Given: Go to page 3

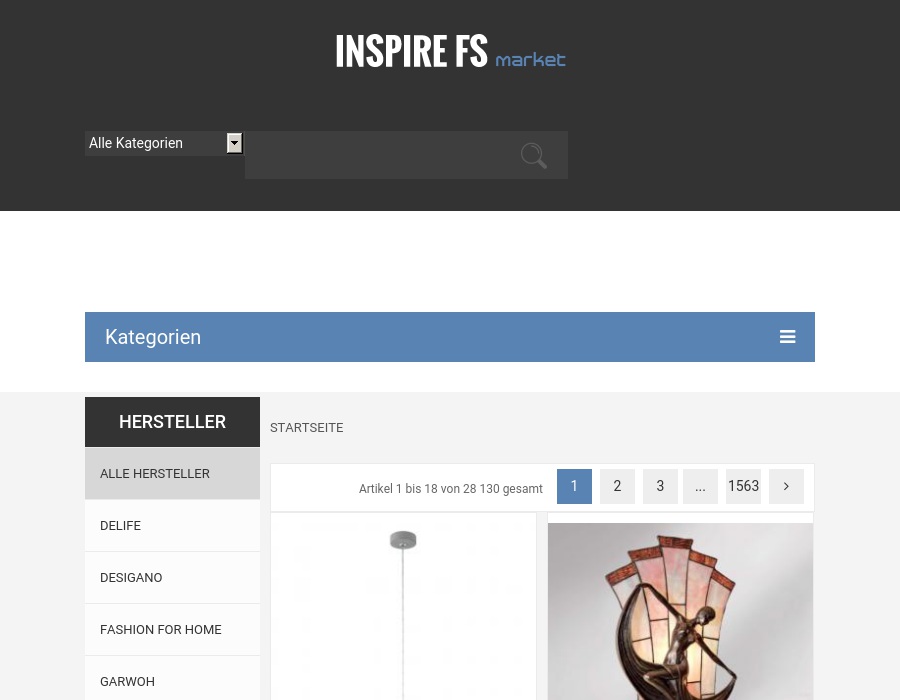Looking at the screenshot, I should [660, 487].
